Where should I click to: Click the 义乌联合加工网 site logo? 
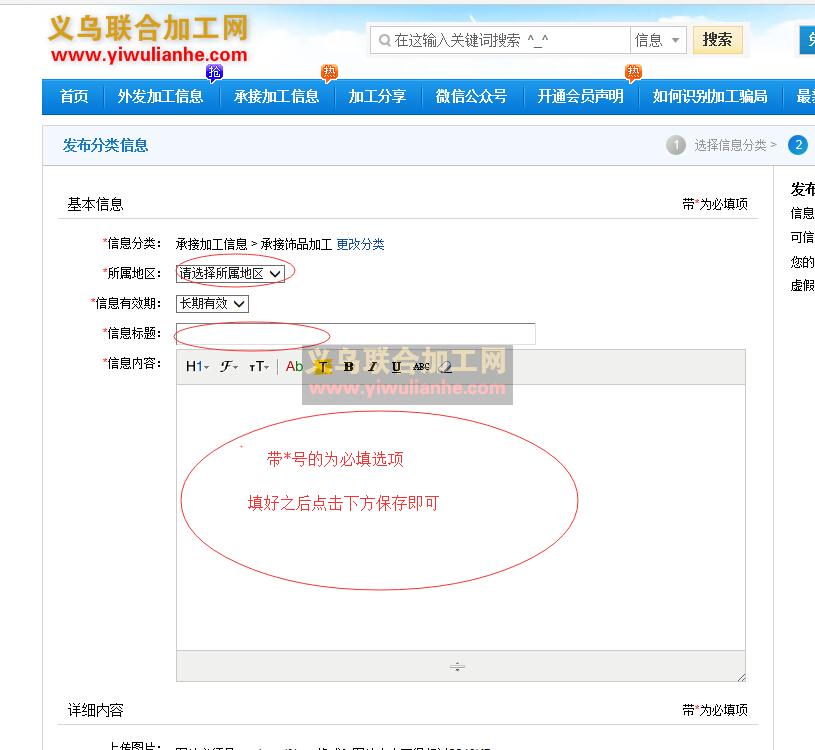149,38
